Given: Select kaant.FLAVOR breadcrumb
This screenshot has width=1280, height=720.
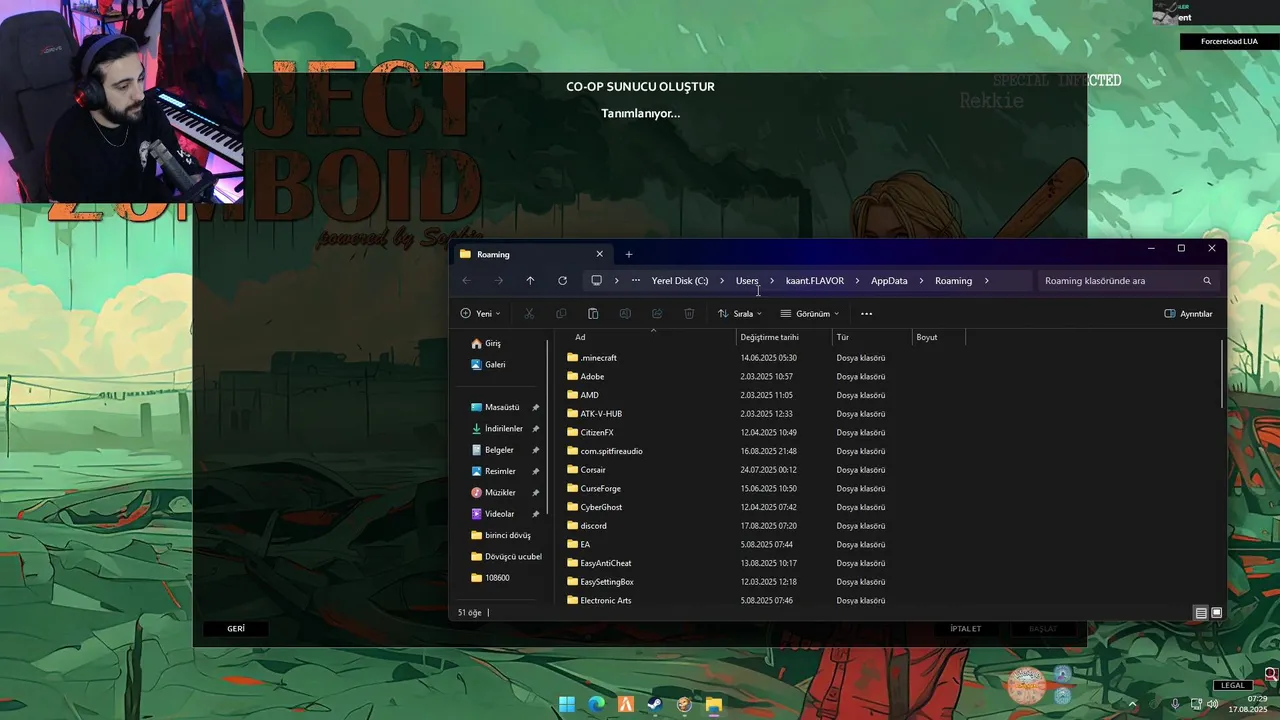Looking at the screenshot, I should point(815,281).
